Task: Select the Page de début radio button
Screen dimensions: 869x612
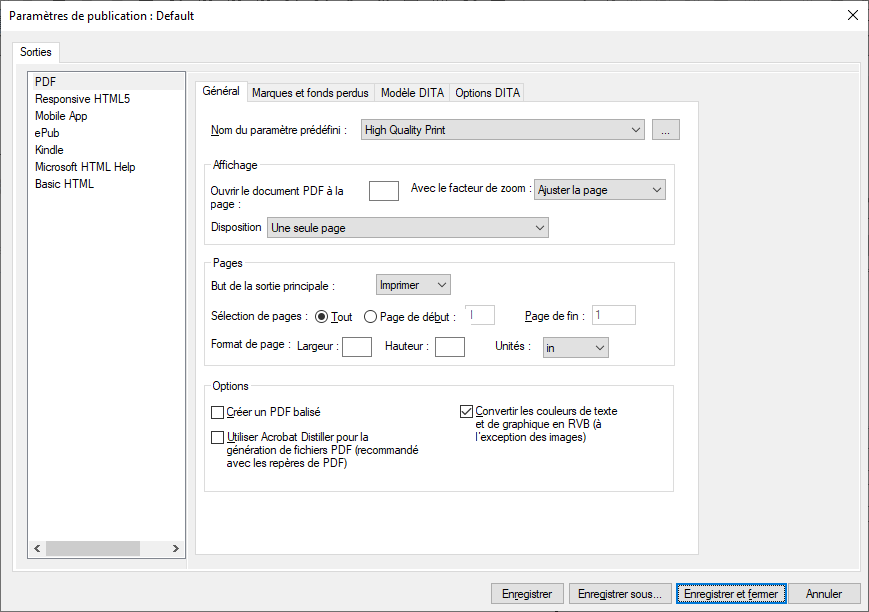Action: [x=371, y=316]
